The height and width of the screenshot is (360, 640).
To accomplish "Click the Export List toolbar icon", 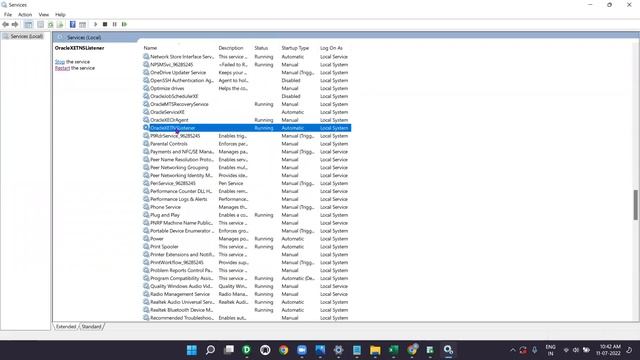I will click(60, 24).
